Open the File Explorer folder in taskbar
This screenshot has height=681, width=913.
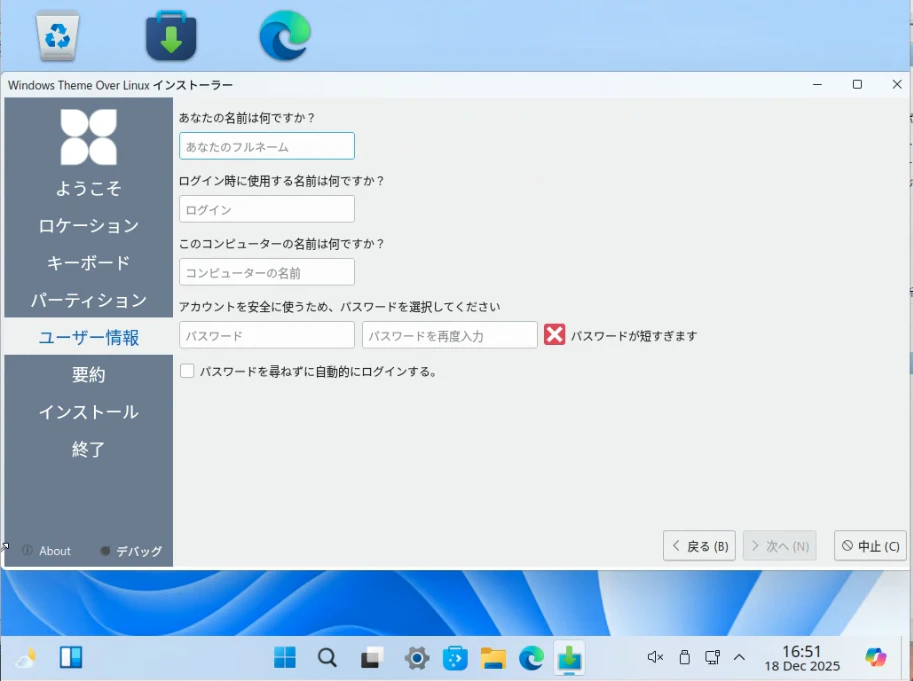coord(493,658)
